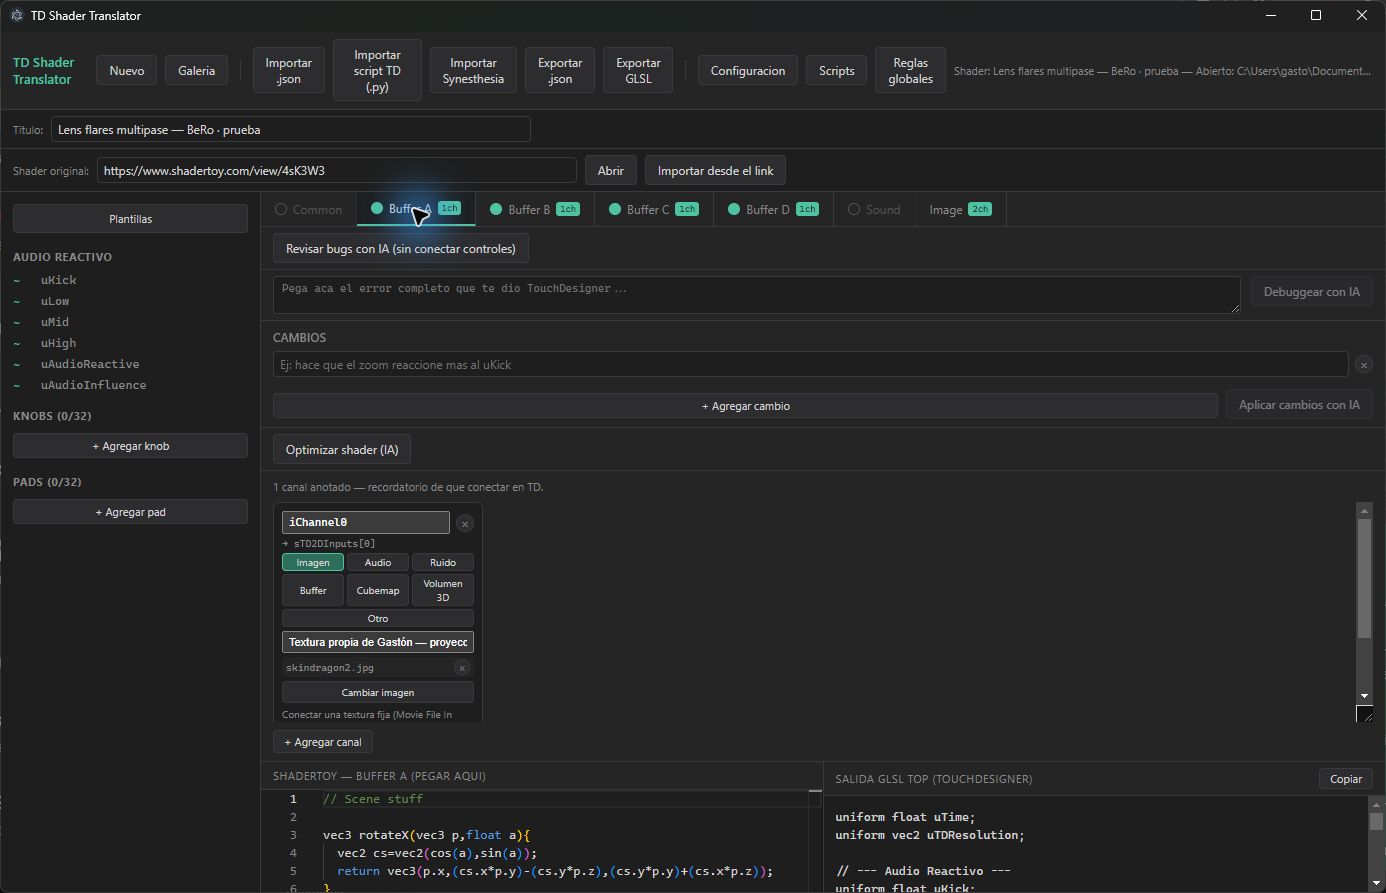1386x893 pixels.
Task: Select the uKick uniform
Action: click(59, 280)
